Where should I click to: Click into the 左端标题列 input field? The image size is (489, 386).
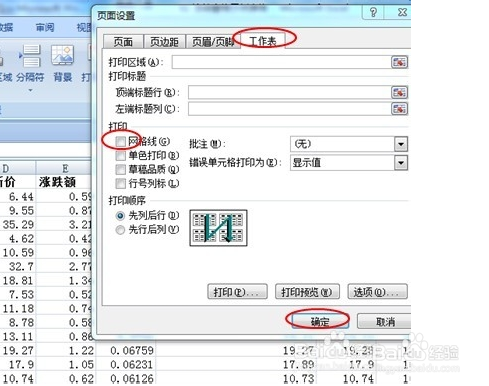click(289, 109)
